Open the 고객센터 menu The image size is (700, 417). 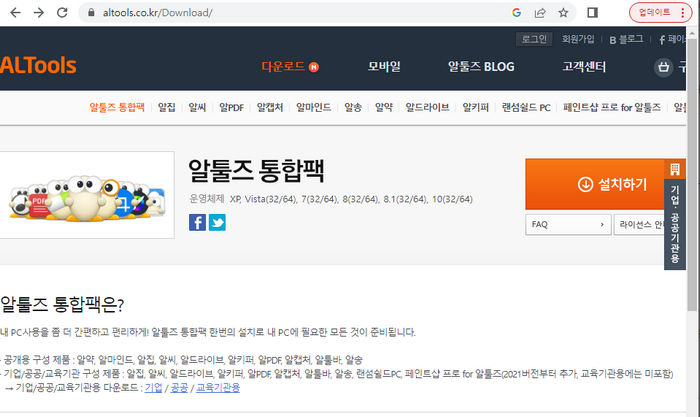pos(583,67)
